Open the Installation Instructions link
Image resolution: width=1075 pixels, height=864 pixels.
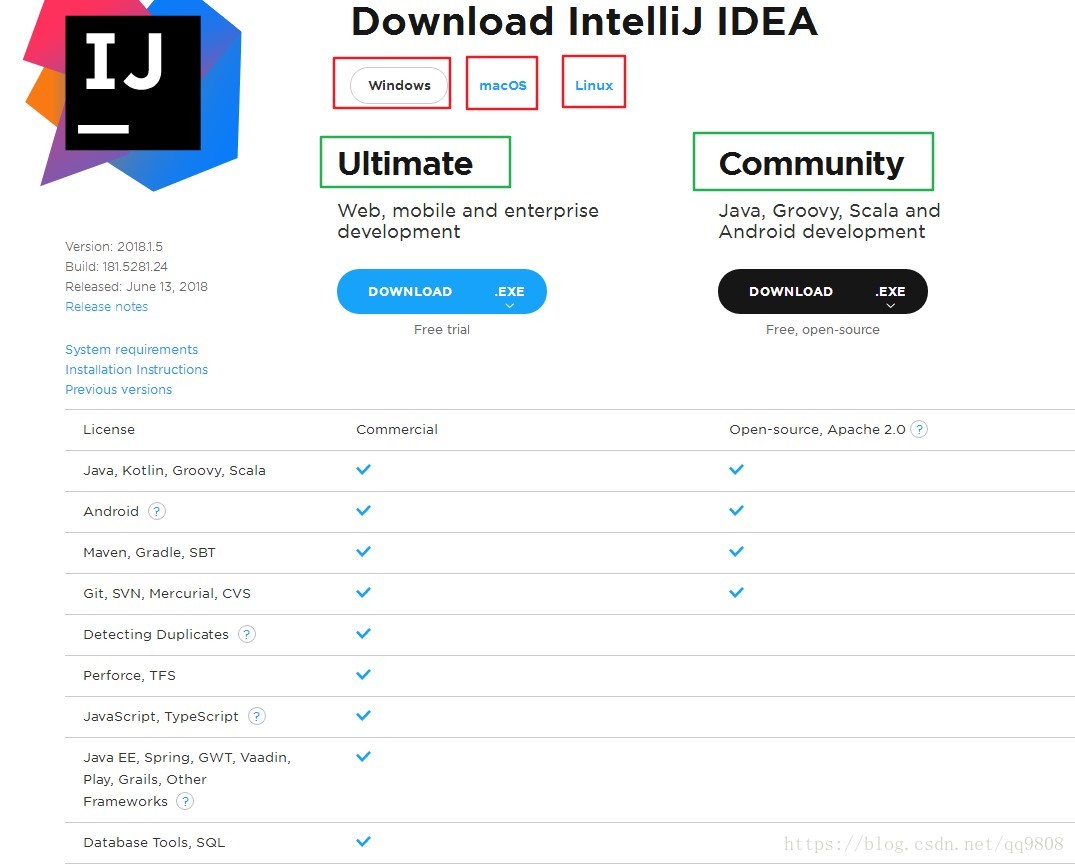click(x=136, y=370)
